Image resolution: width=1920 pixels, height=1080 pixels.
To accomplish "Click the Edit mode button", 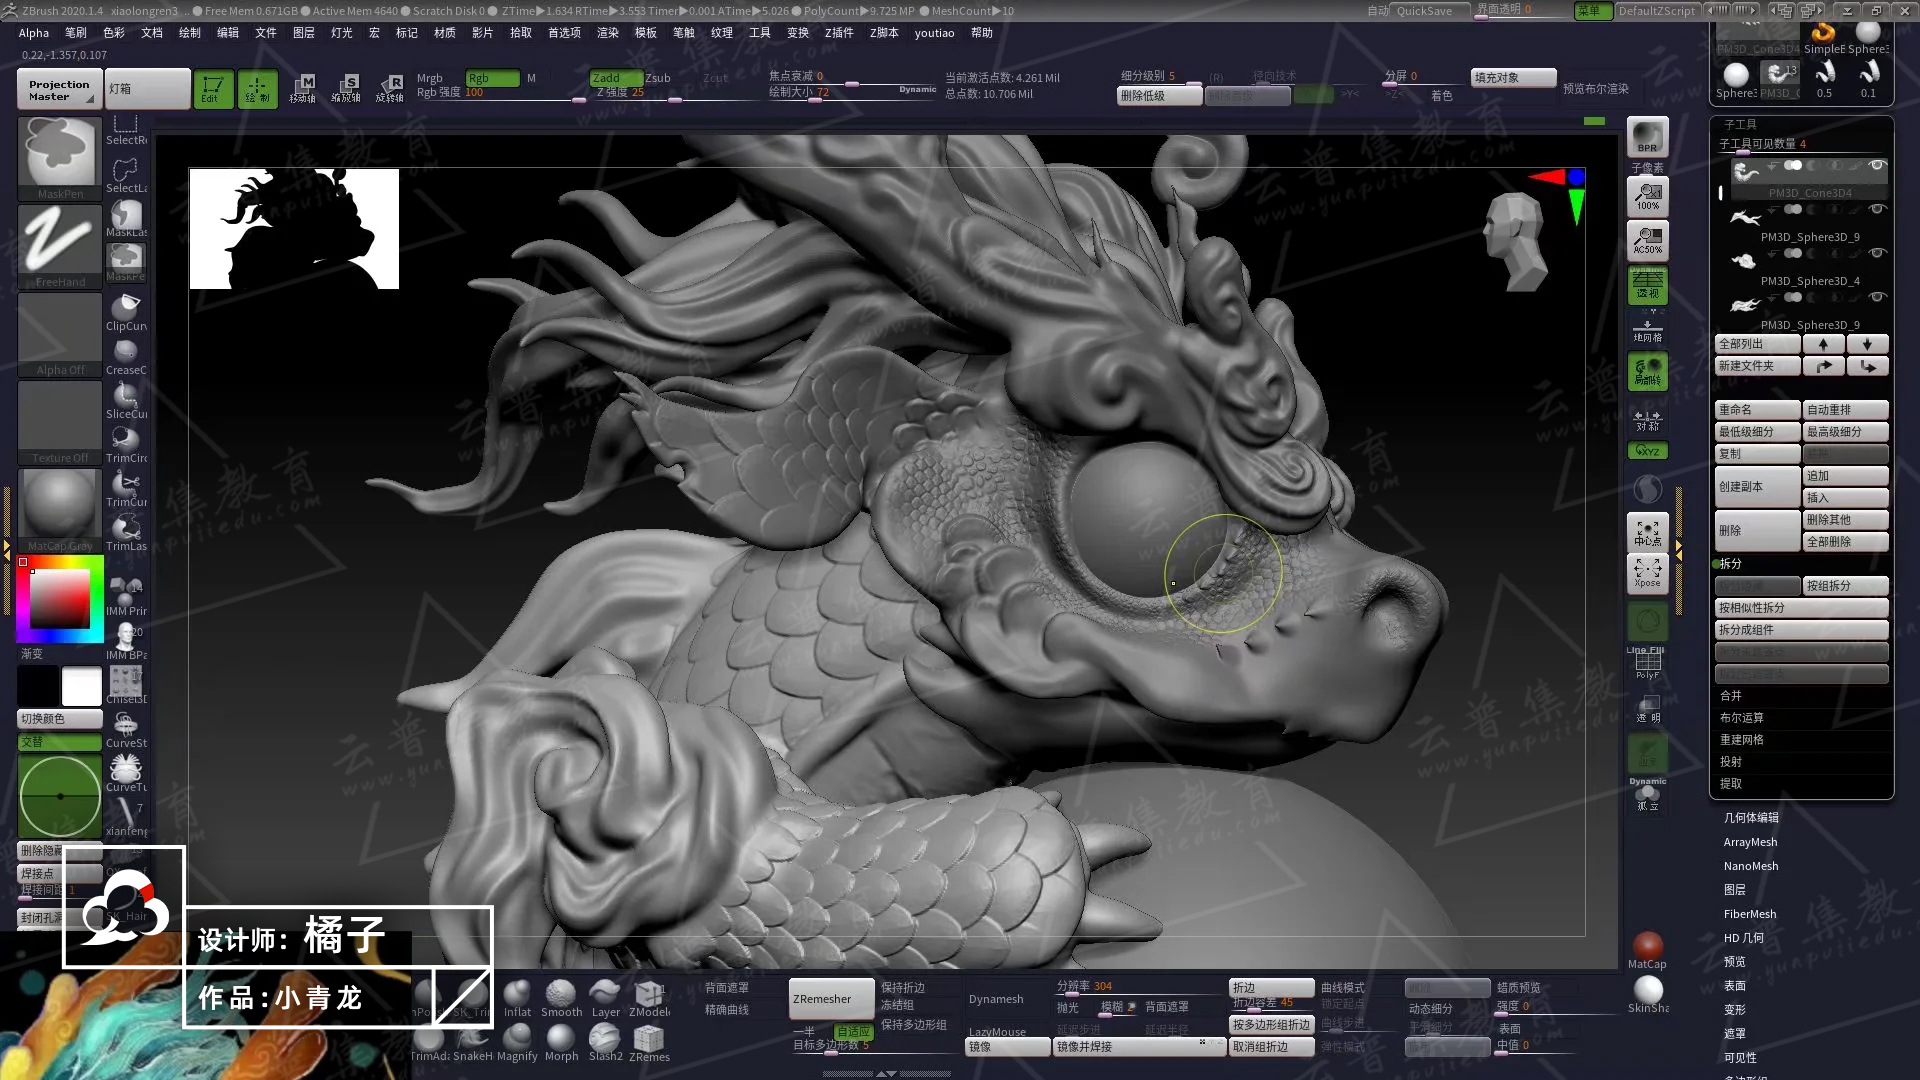I will (212, 88).
